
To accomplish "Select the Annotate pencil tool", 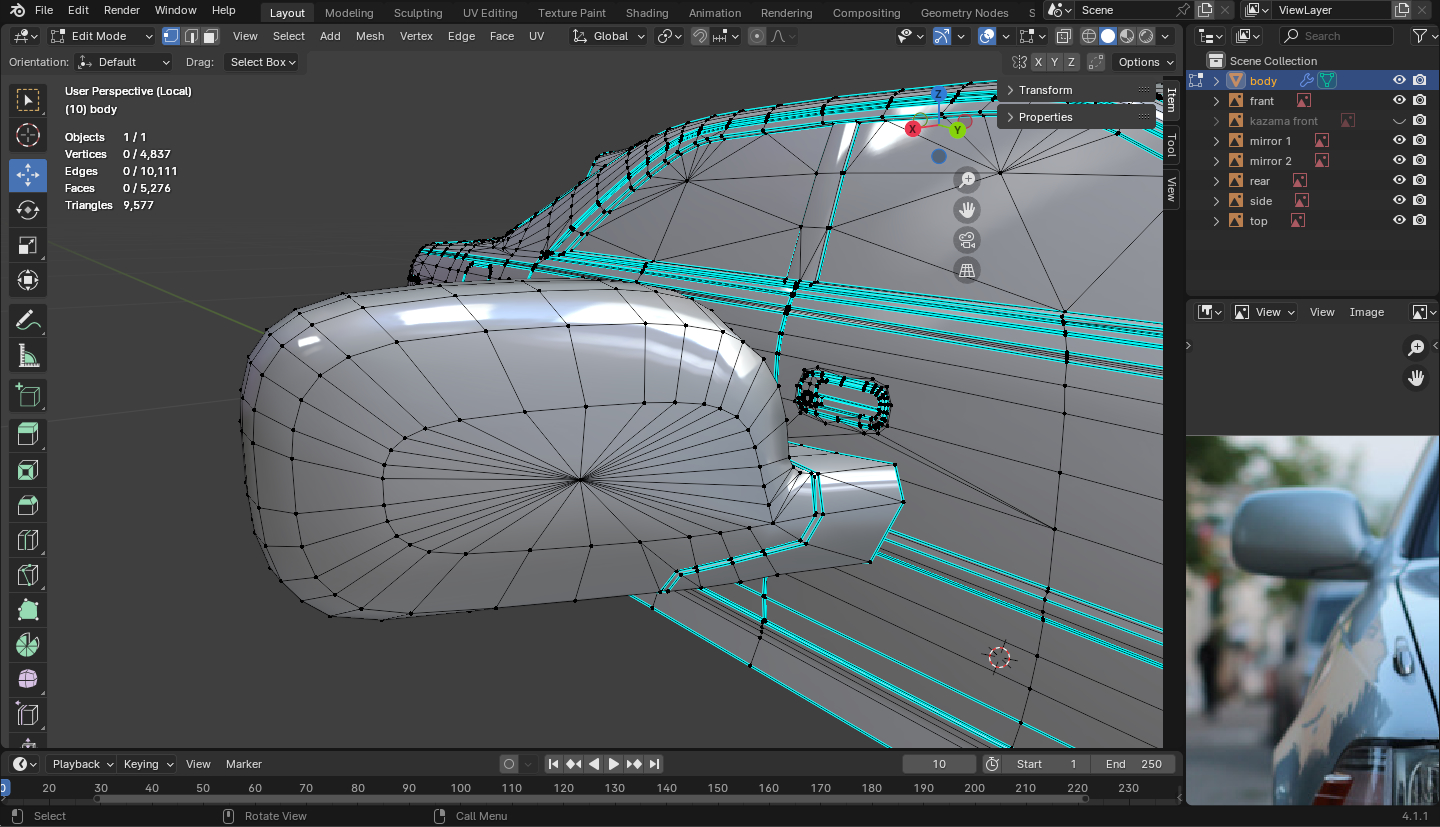I will tap(28, 320).
